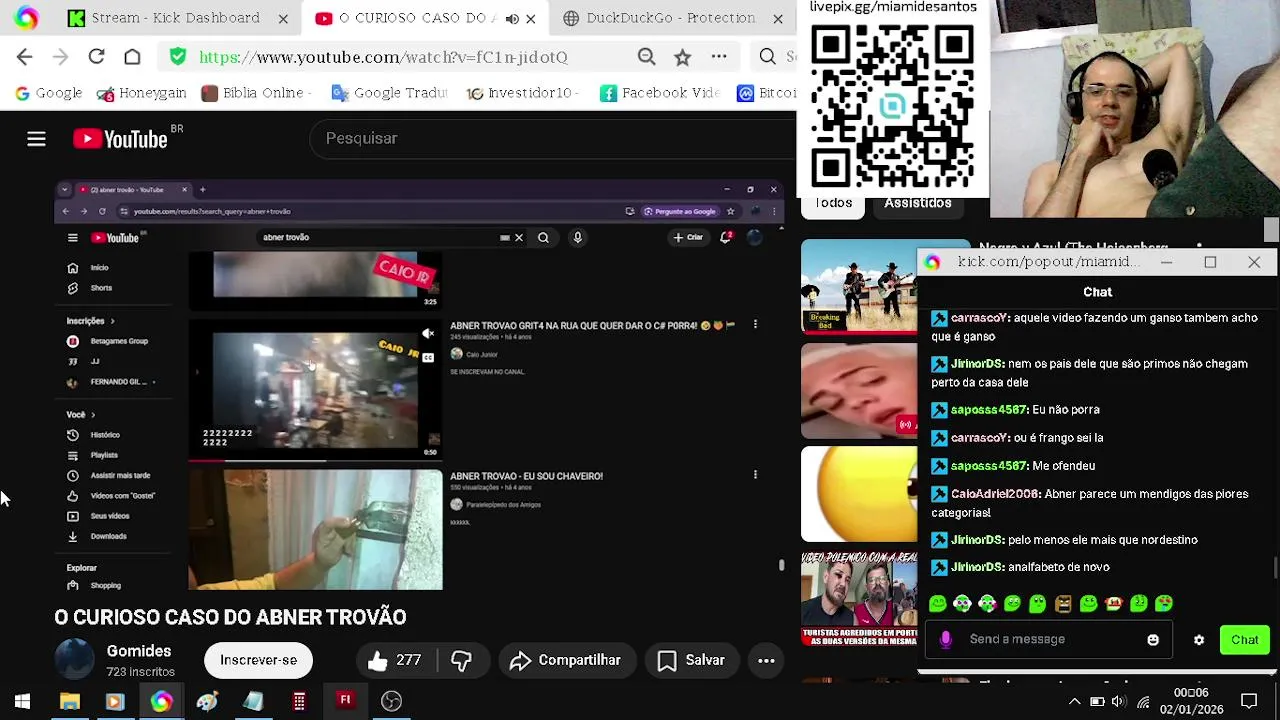Select the Todos filter chip
1280x720 pixels.
(833, 203)
